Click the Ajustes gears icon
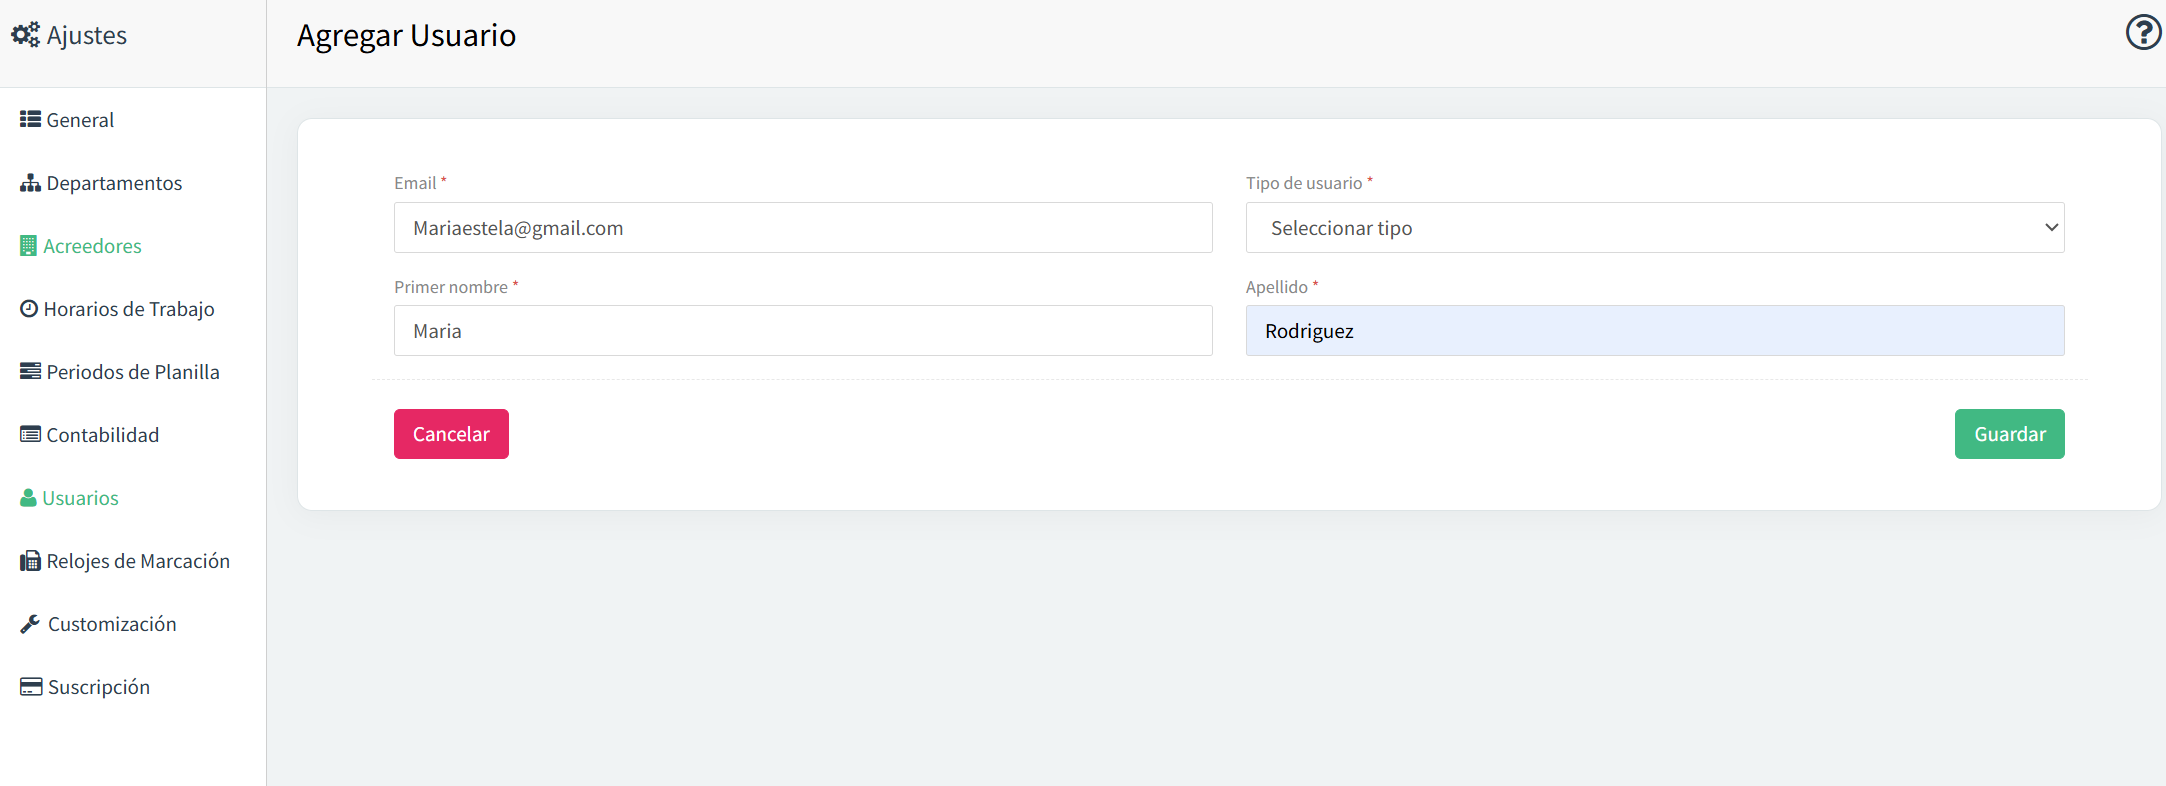Screen dimensions: 2166x786 (26, 35)
